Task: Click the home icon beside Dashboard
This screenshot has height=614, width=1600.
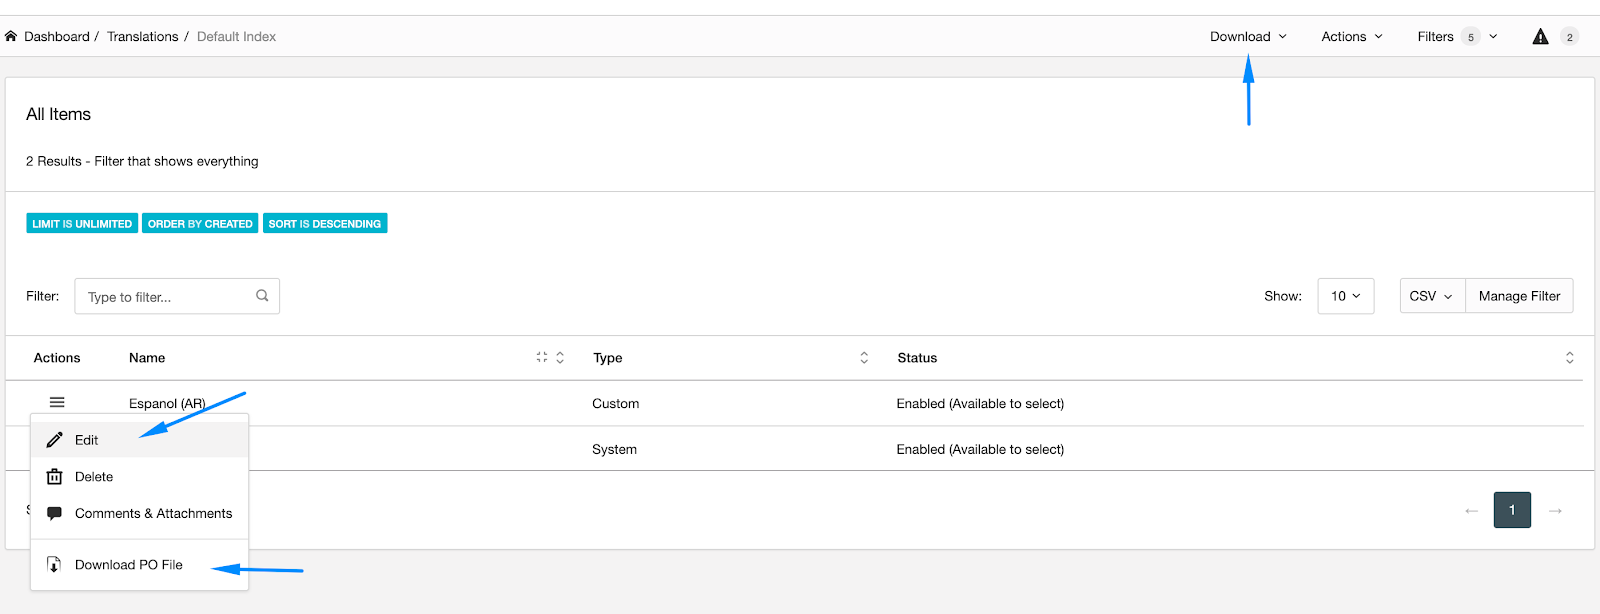Action: pyautogui.click(x=11, y=36)
